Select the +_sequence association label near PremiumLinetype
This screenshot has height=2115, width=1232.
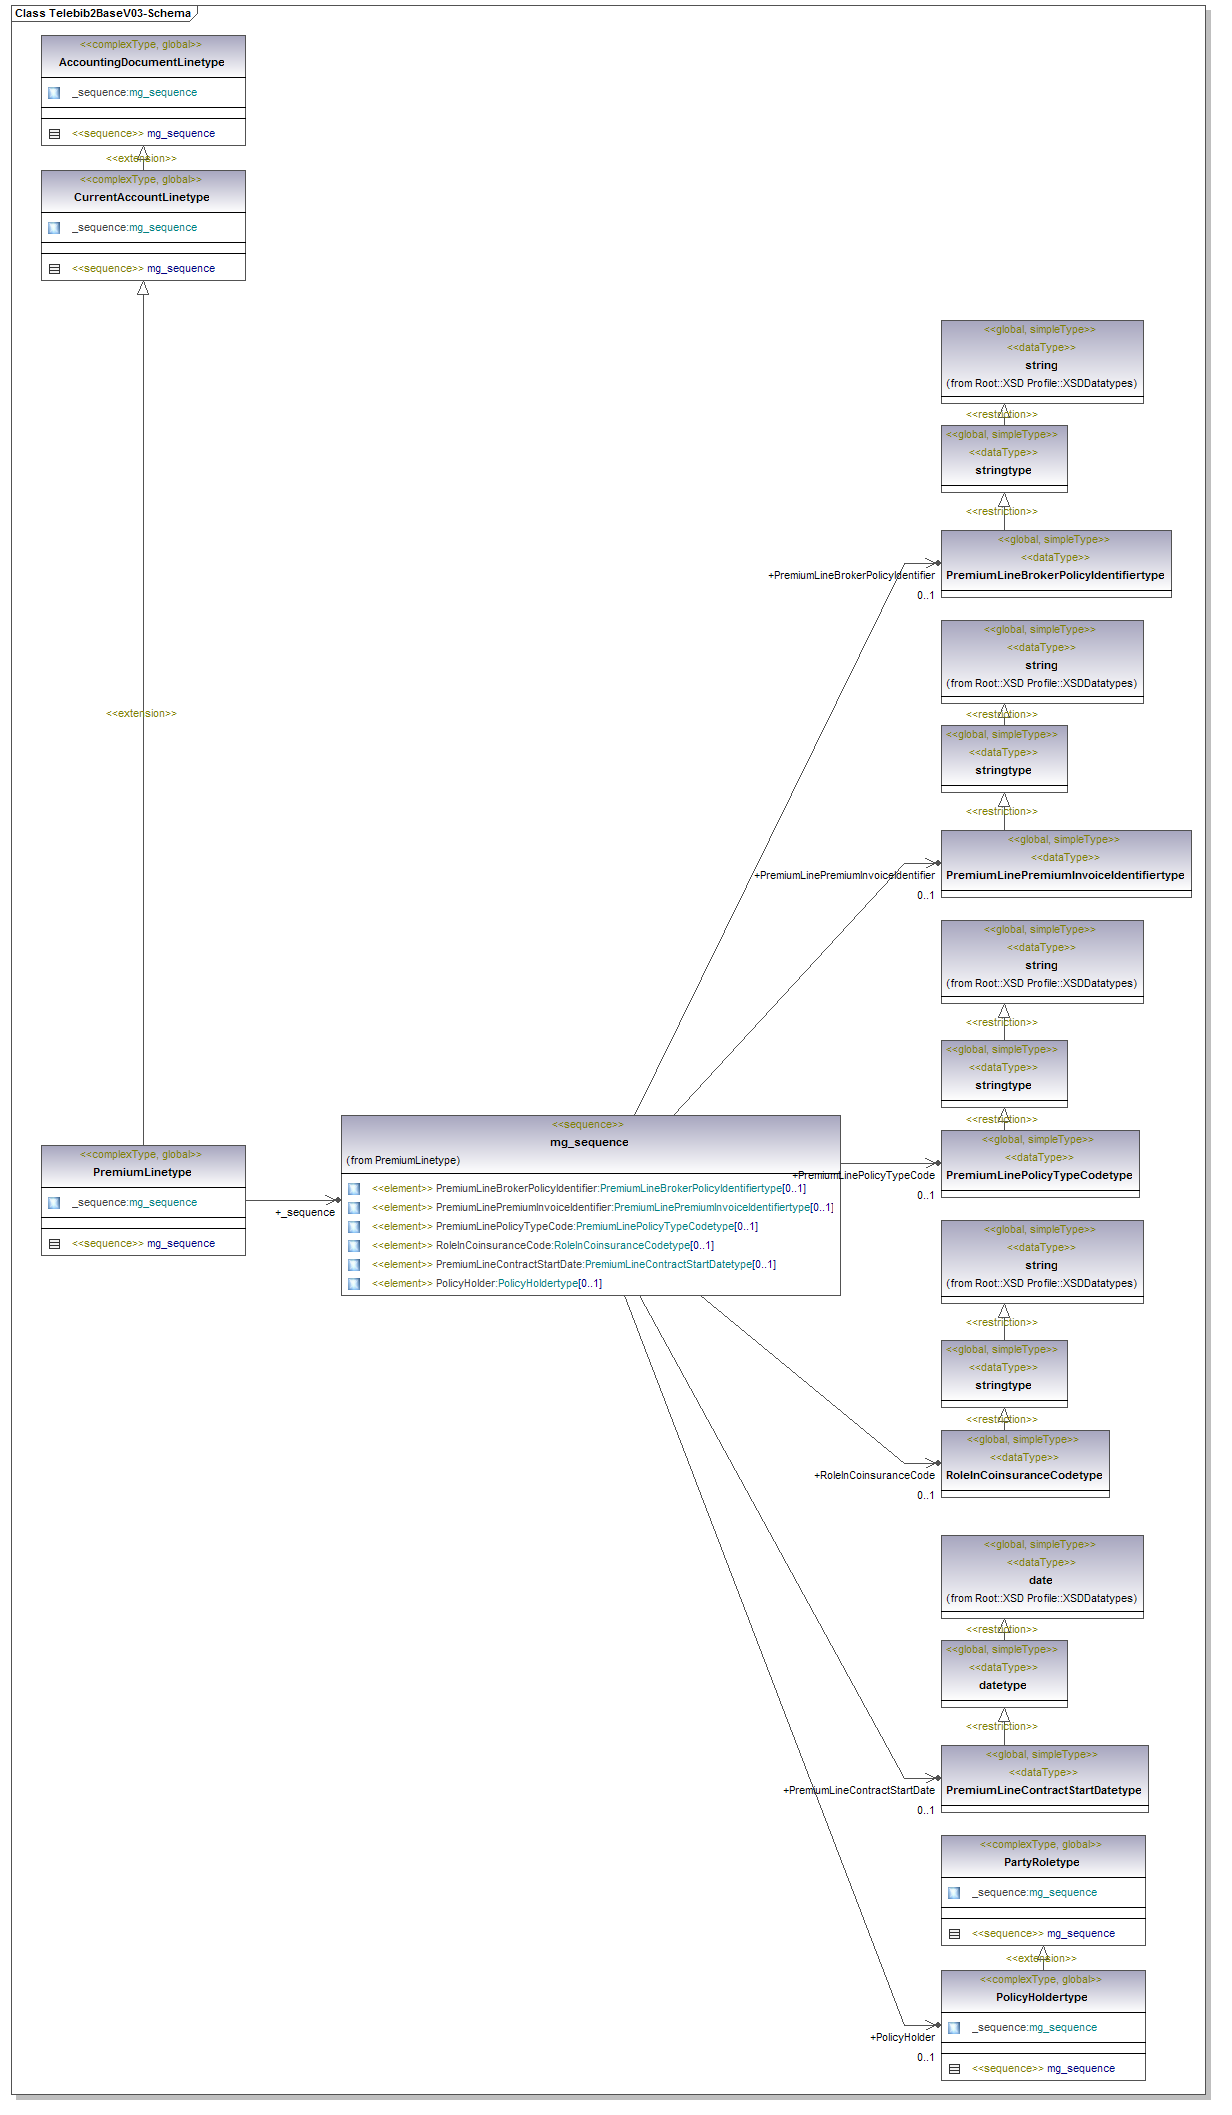coord(305,1213)
